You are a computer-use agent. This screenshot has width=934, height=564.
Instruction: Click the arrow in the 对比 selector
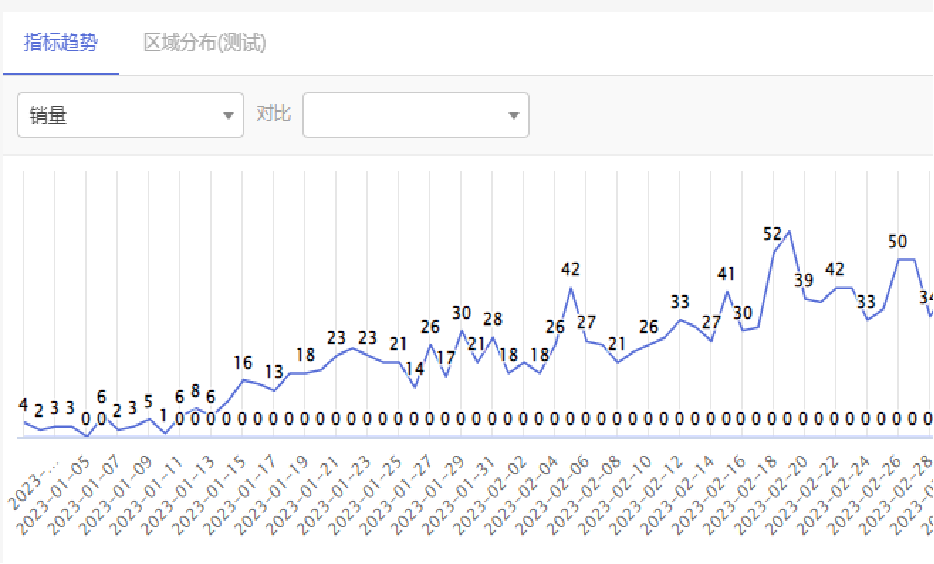click(x=514, y=116)
